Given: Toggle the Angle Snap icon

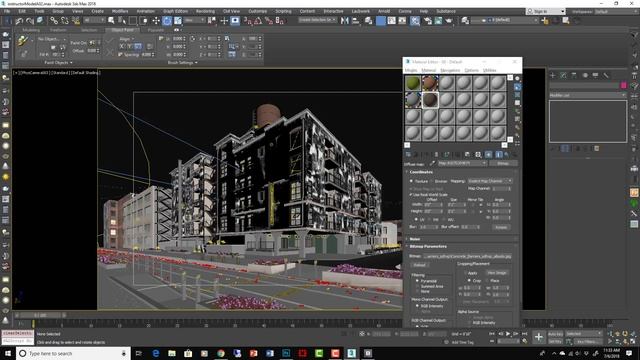Looking at the screenshot, I should (258, 20).
